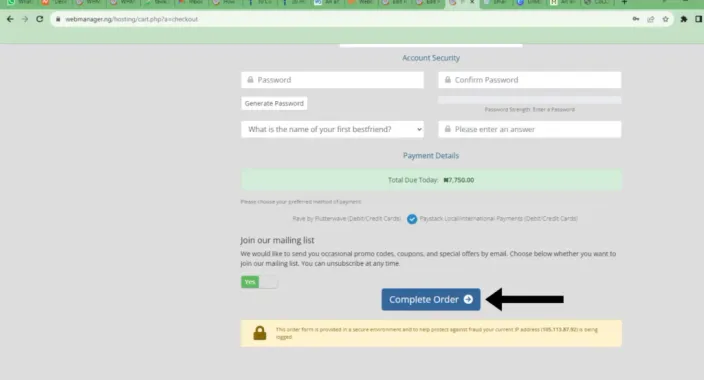Image resolution: width=704 pixels, height=380 pixels.
Task: Click the security answer input field
Action: click(530, 129)
